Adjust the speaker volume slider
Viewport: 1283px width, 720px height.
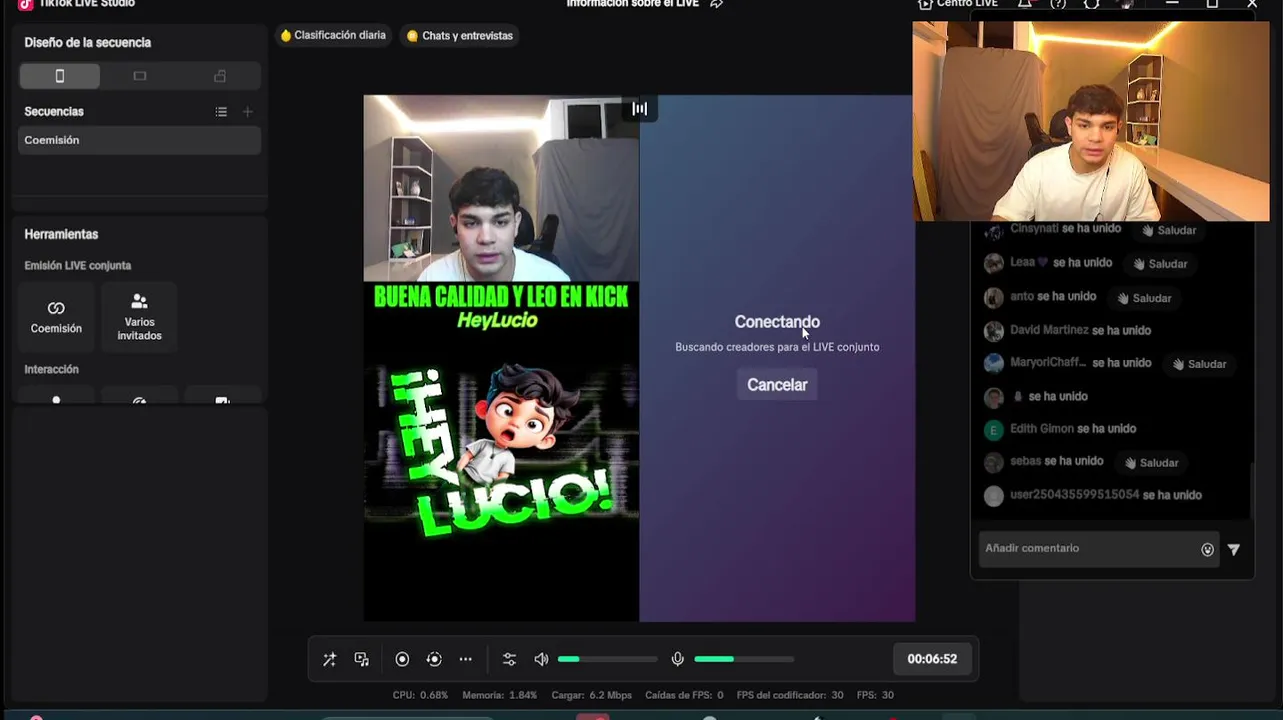[607, 659]
